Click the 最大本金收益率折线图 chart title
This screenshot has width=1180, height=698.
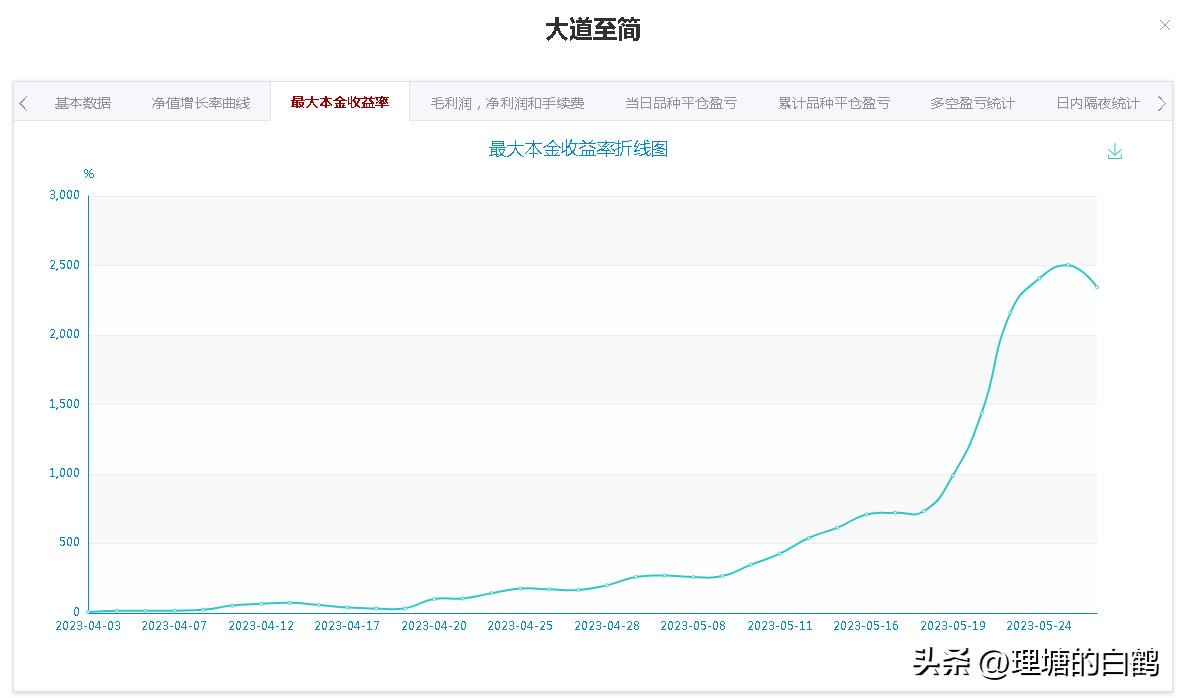pos(578,148)
